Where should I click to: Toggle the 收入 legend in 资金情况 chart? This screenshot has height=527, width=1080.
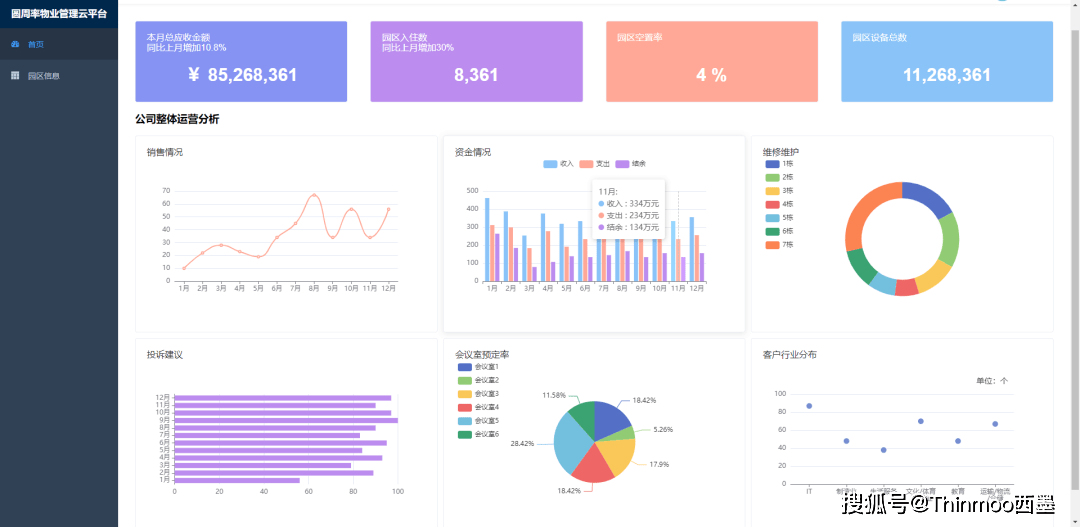pyautogui.click(x=559, y=164)
